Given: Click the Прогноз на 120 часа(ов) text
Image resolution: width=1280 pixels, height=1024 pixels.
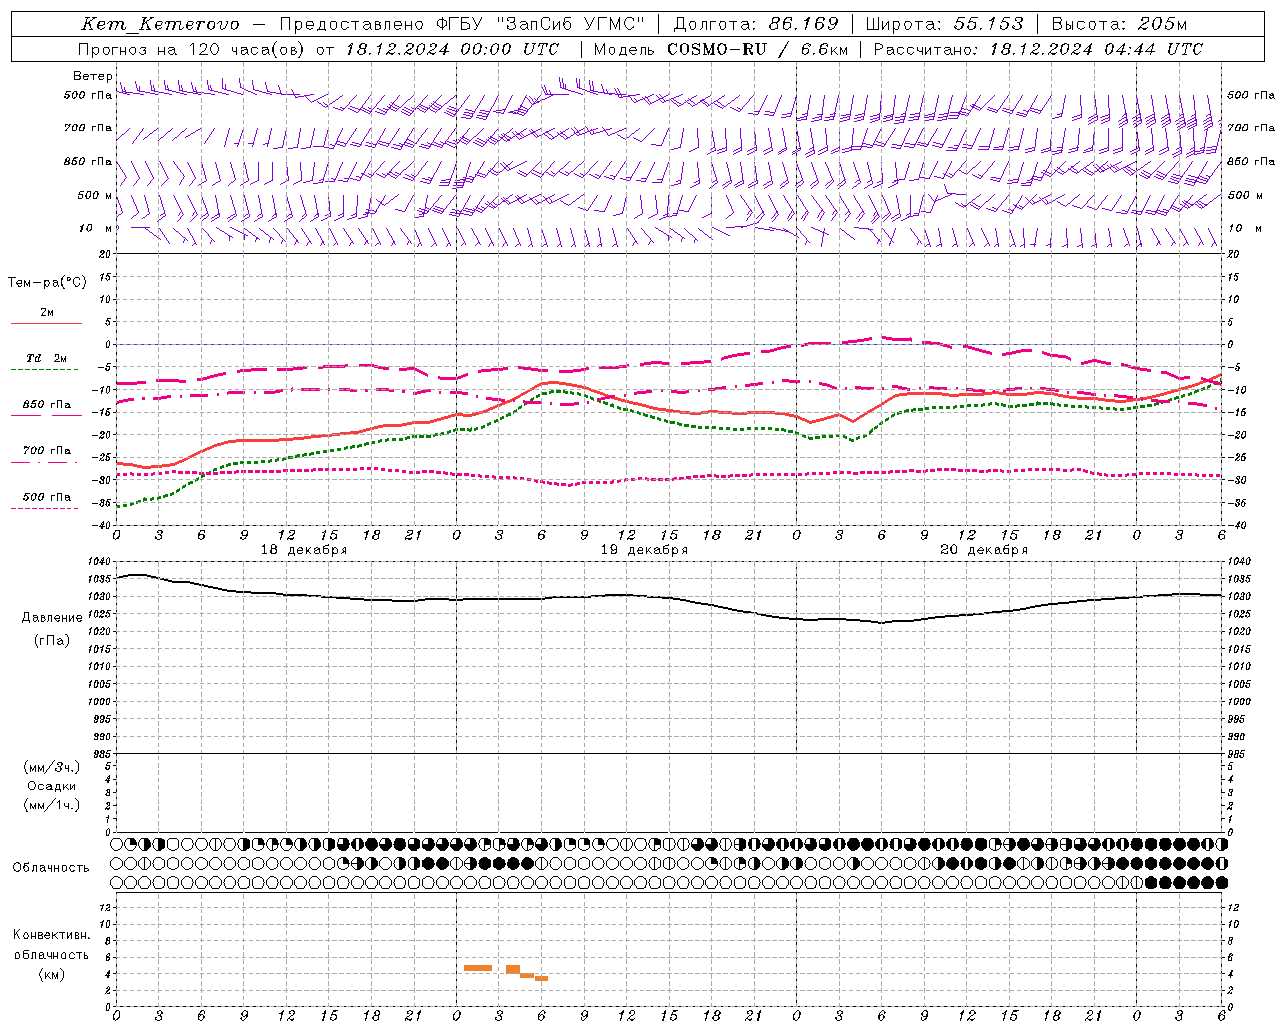Looking at the screenshot, I should point(192,49).
